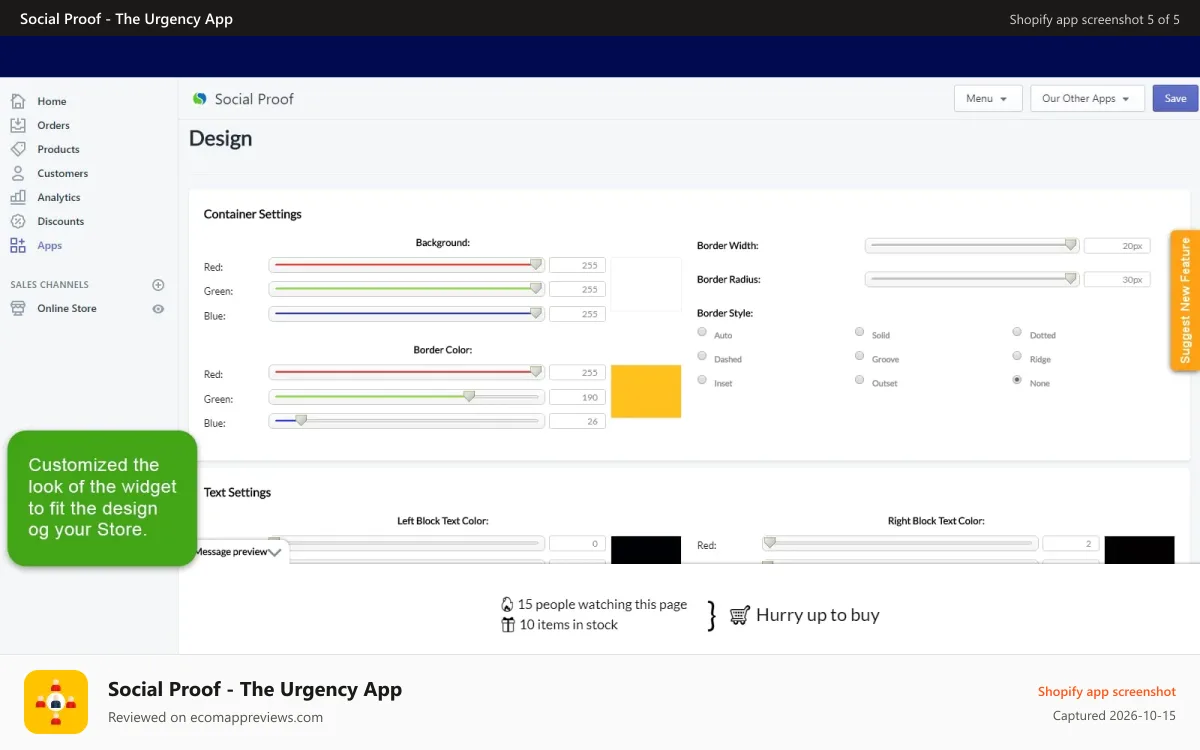Screen dimensions: 1200x750
Task: Open Products in the sidebar
Action: [x=58, y=149]
